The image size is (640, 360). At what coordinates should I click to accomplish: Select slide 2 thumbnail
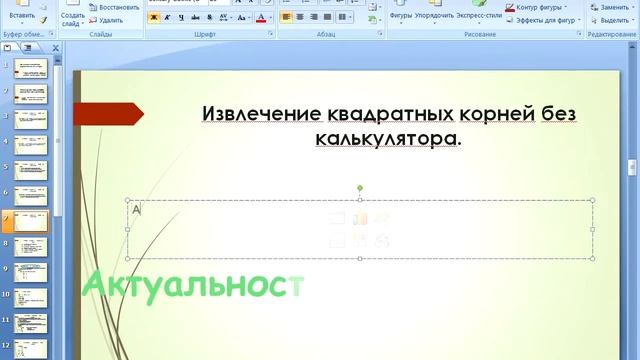click(31, 94)
